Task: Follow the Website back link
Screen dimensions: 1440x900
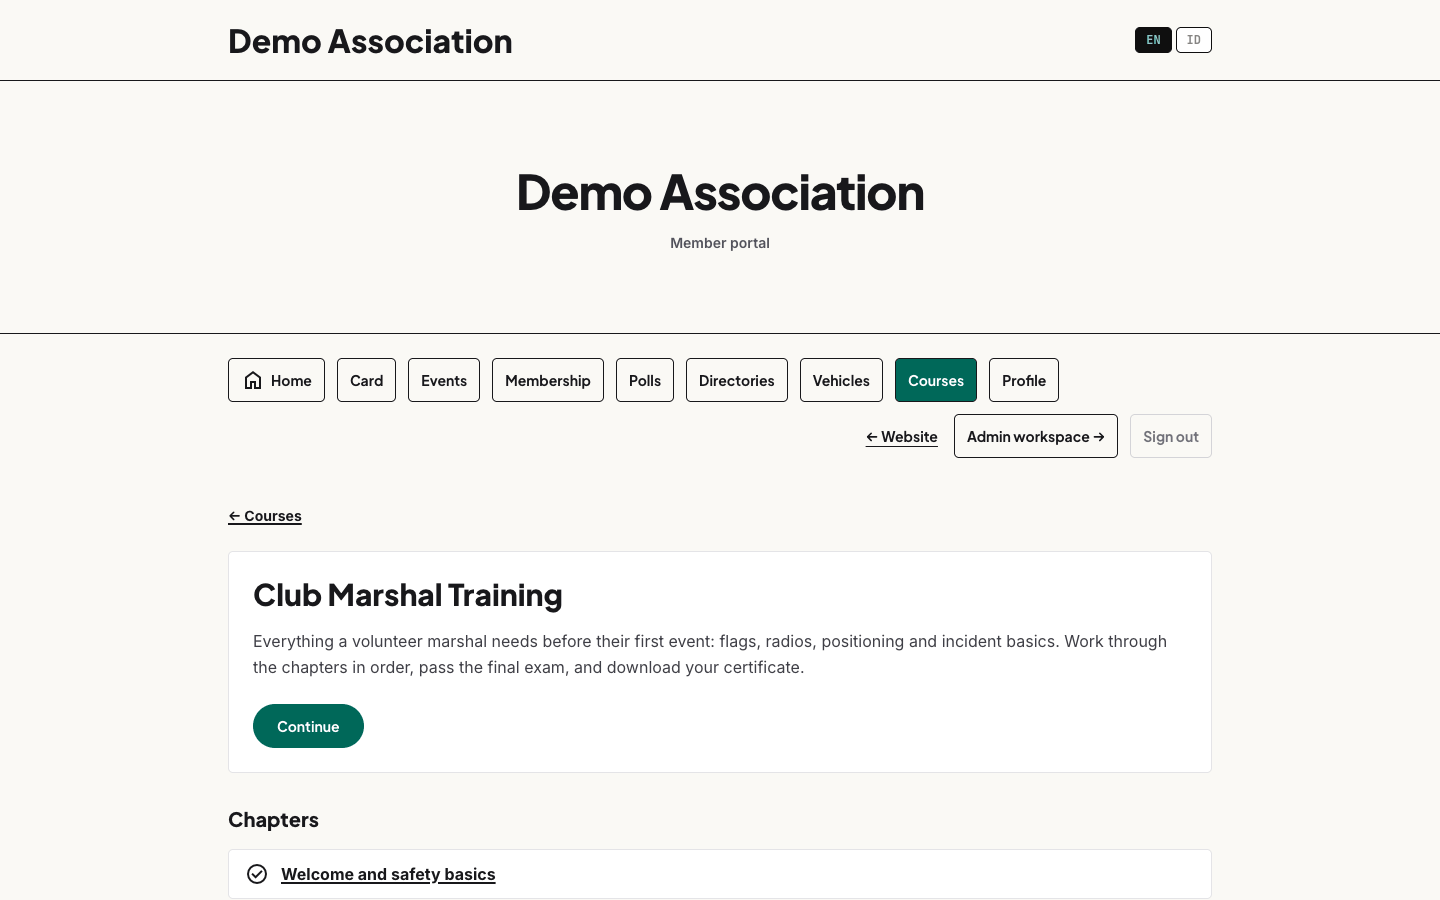Action: (902, 436)
